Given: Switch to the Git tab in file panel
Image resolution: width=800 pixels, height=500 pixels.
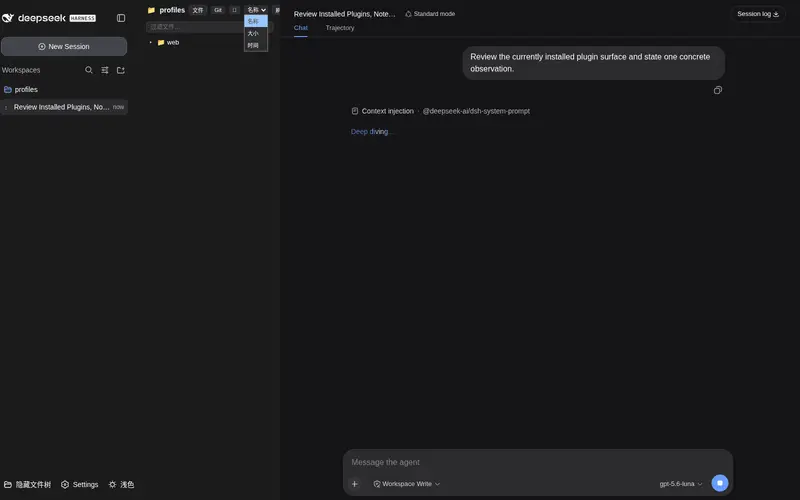Looking at the screenshot, I should click(x=218, y=10).
